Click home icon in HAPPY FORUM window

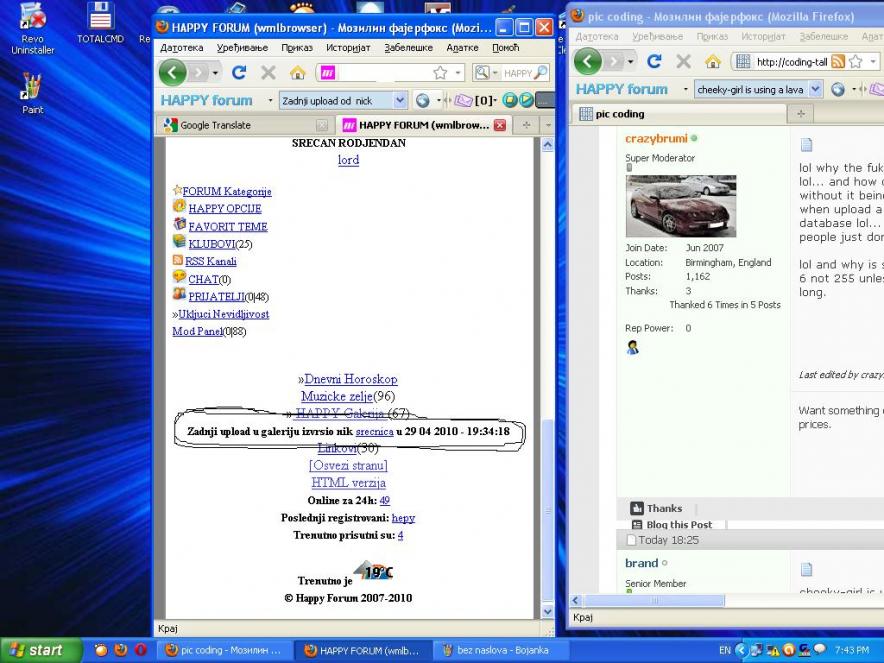point(297,73)
